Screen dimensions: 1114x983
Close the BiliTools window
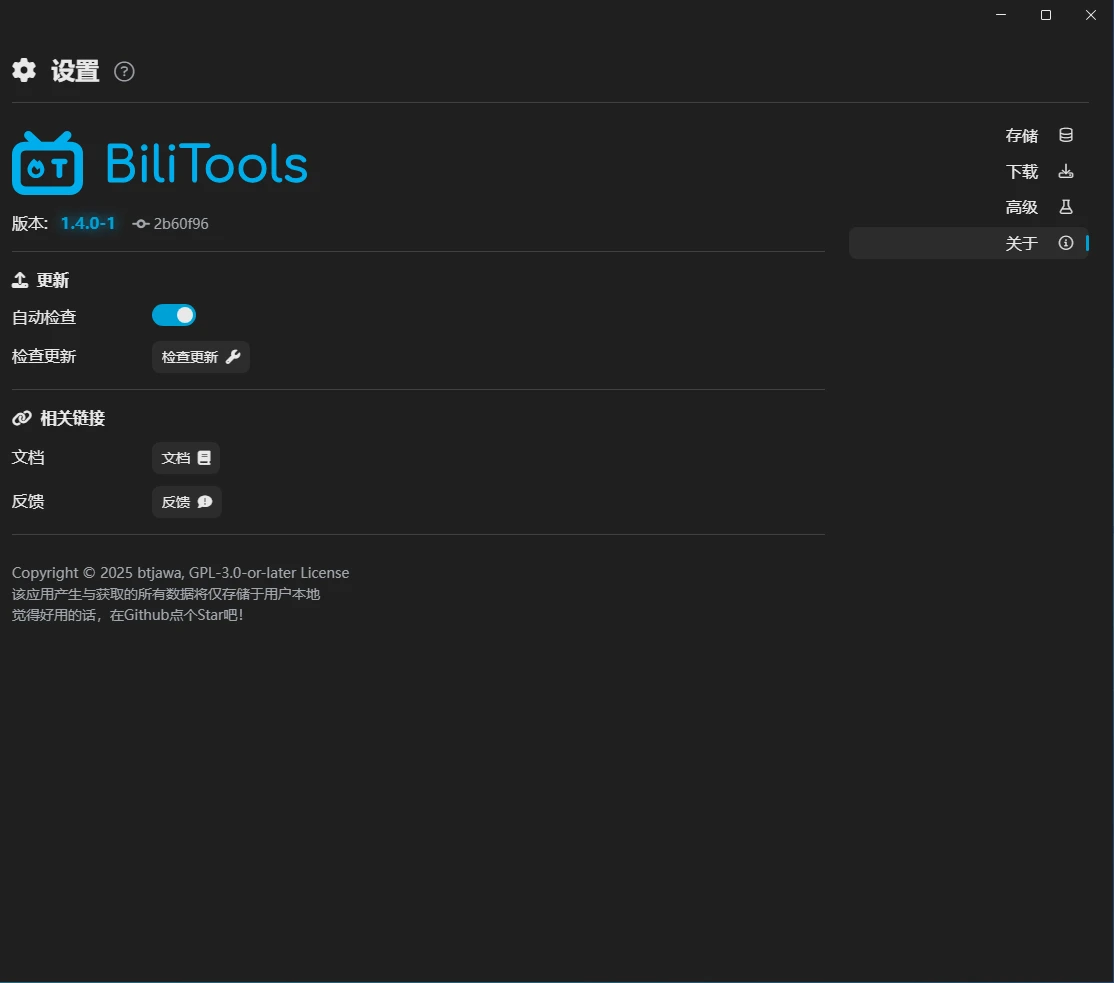(x=1091, y=15)
